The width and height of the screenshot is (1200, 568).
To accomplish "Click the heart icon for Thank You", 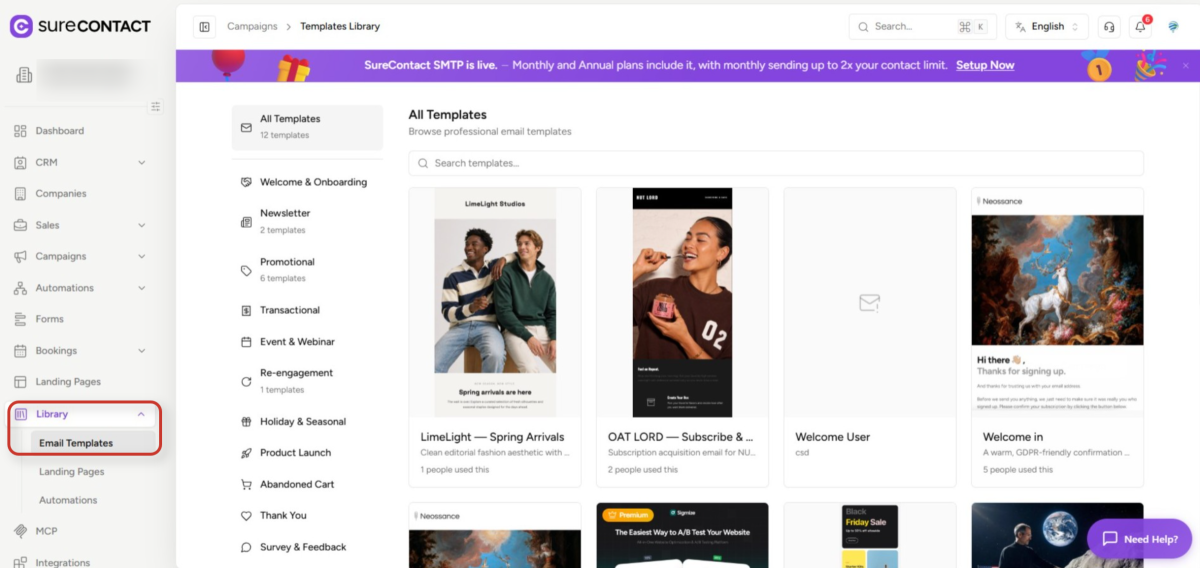I will [x=246, y=516].
